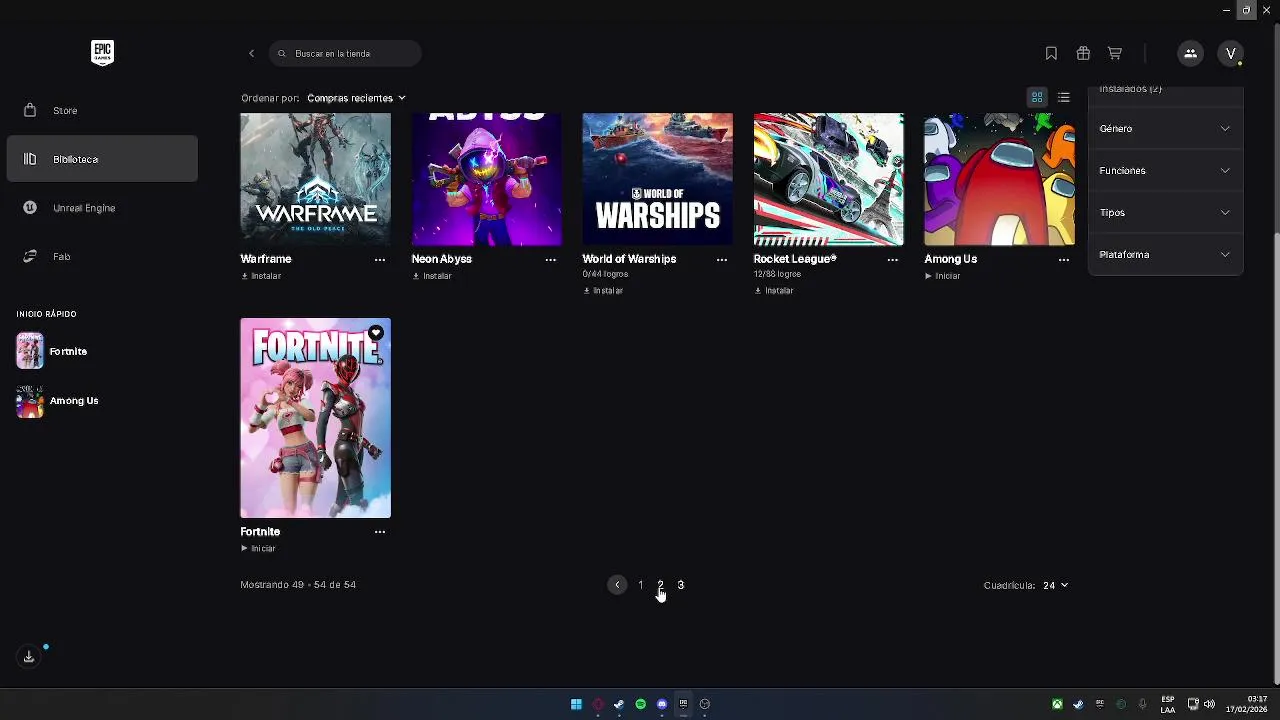Open the downloads icon at bottom left
Image resolution: width=1280 pixels, height=720 pixels.
[x=29, y=656]
